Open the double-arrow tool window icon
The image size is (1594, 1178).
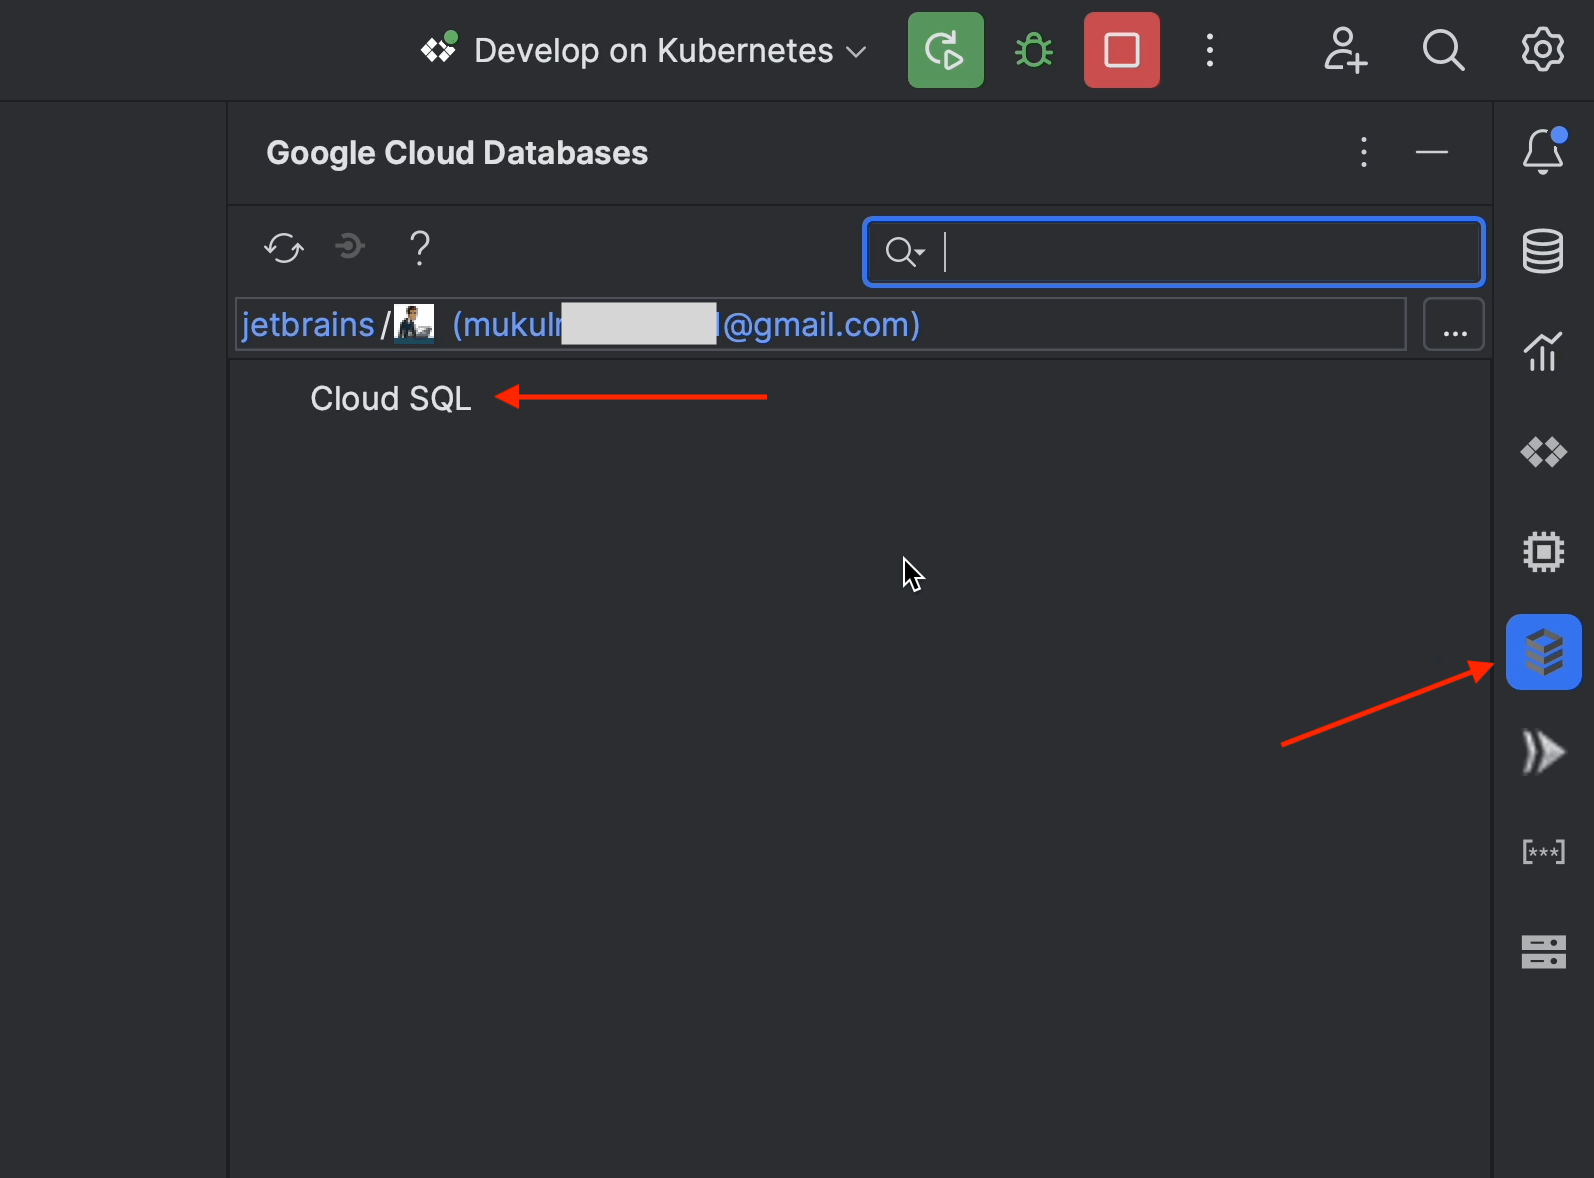pos(1542,752)
